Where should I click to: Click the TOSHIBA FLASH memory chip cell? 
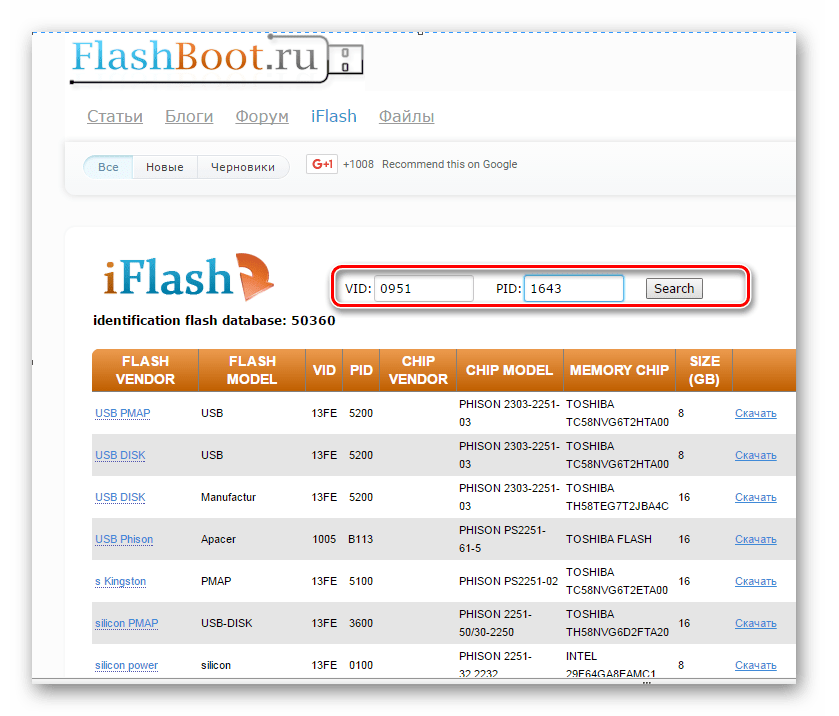tap(609, 539)
